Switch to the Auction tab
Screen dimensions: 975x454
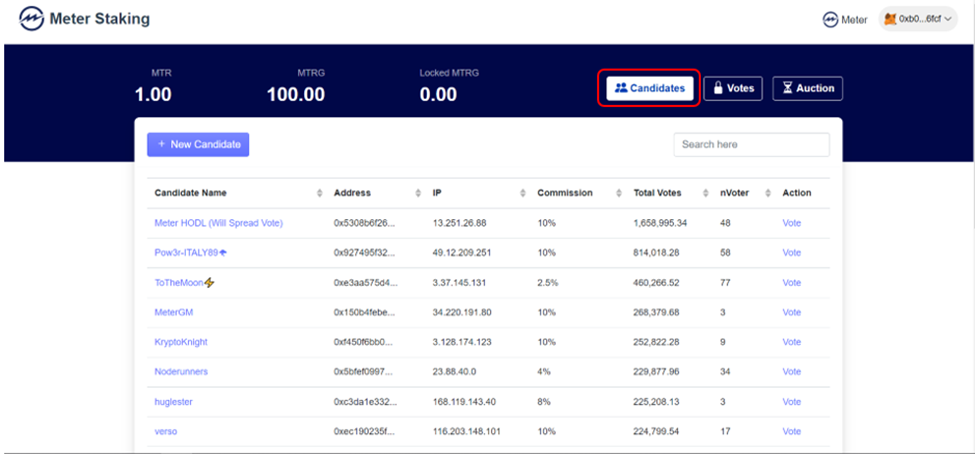pos(808,88)
